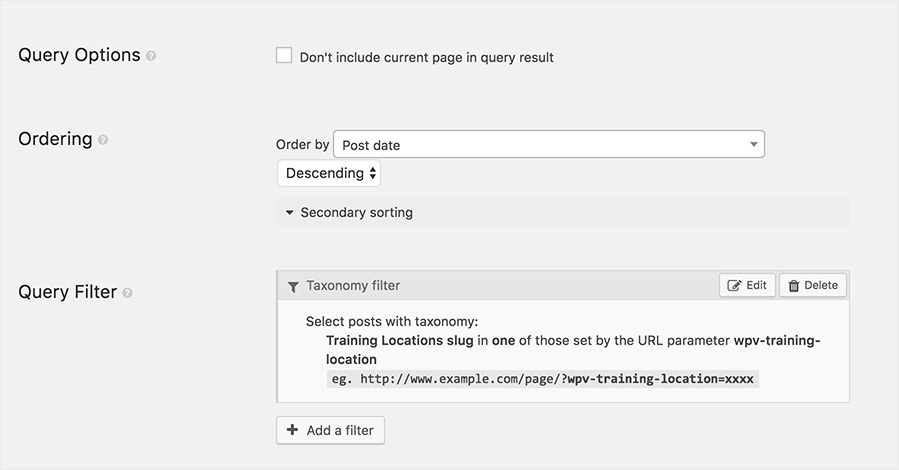Click the plus icon in Add a filter

click(292, 430)
